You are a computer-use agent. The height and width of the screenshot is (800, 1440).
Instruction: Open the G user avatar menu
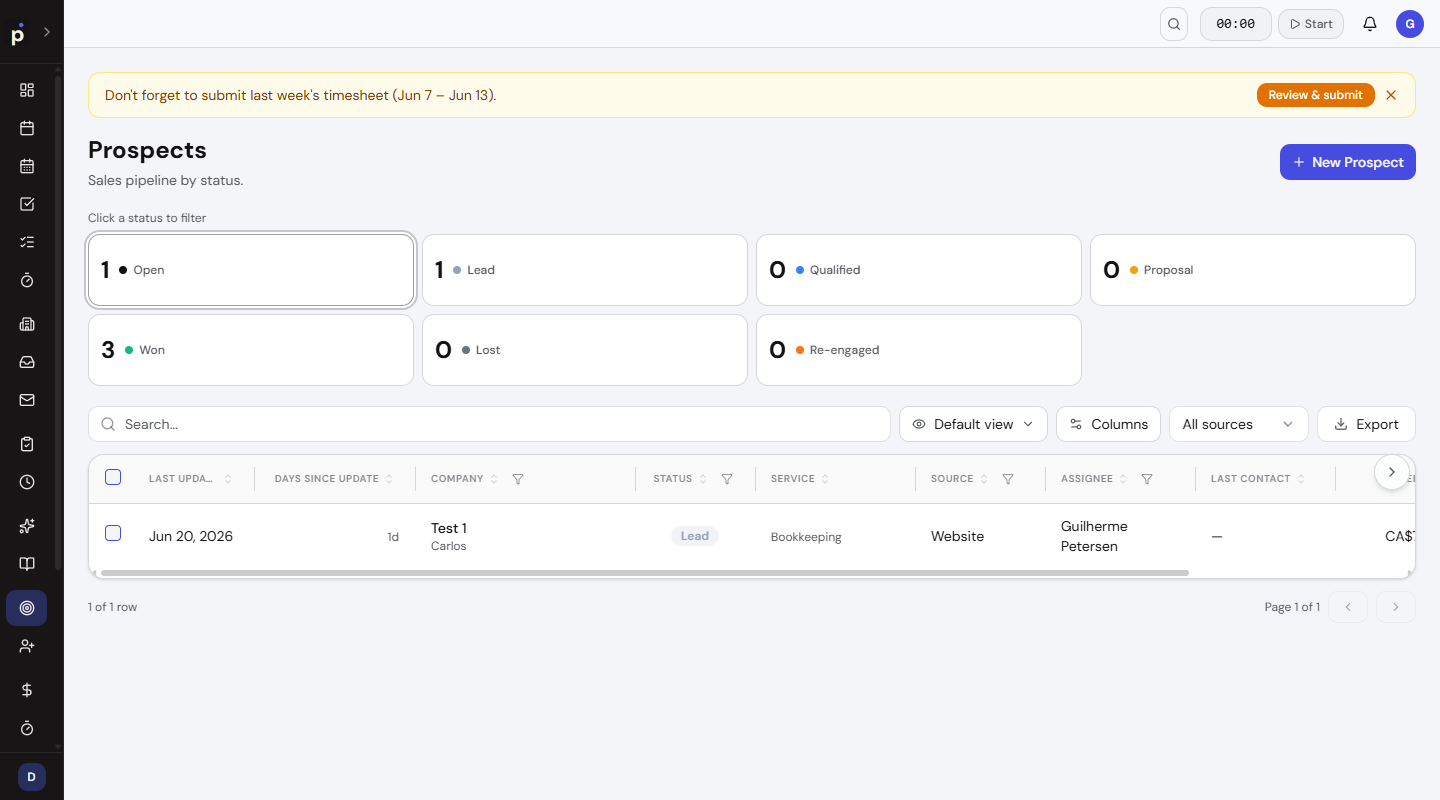pos(1410,24)
